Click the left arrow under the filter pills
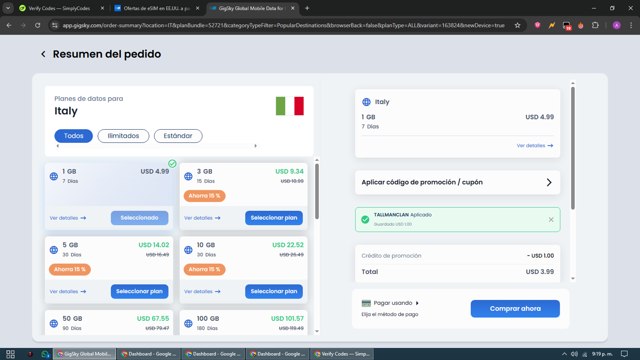Image resolution: width=640 pixels, height=360 pixels. [x=58, y=146]
